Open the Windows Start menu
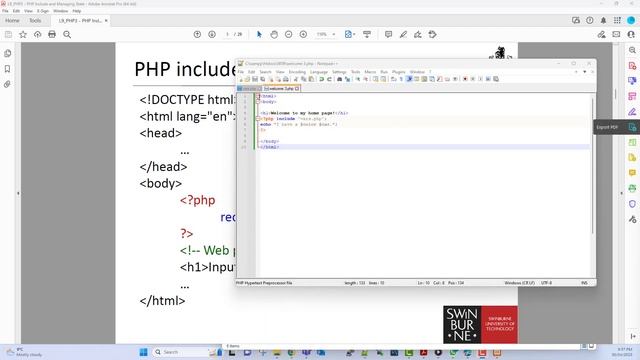Screen dimensions: 640x360 point(143,352)
